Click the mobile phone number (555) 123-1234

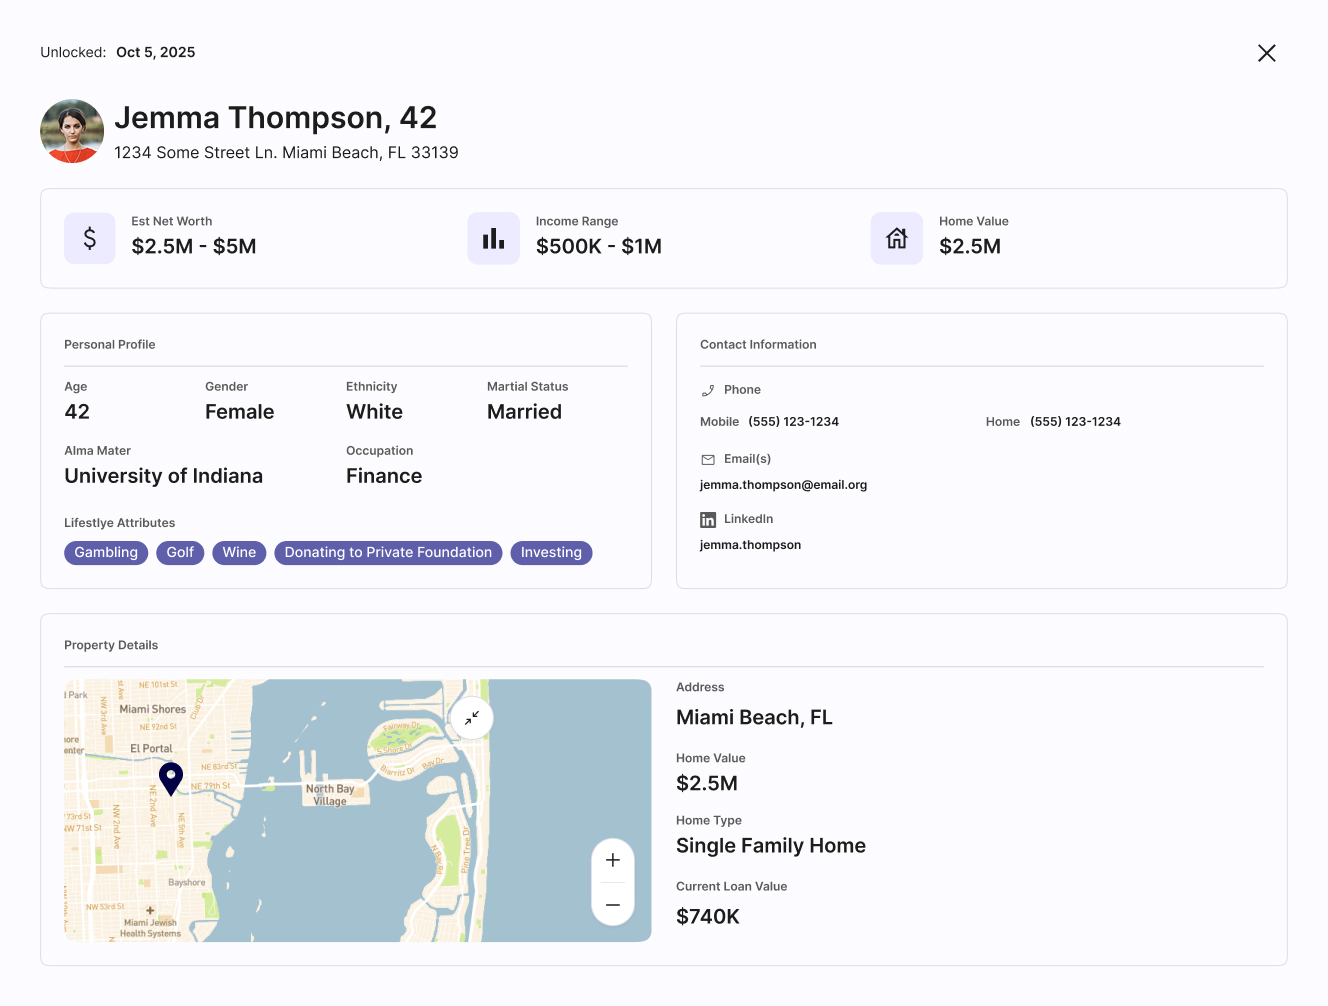[793, 422]
